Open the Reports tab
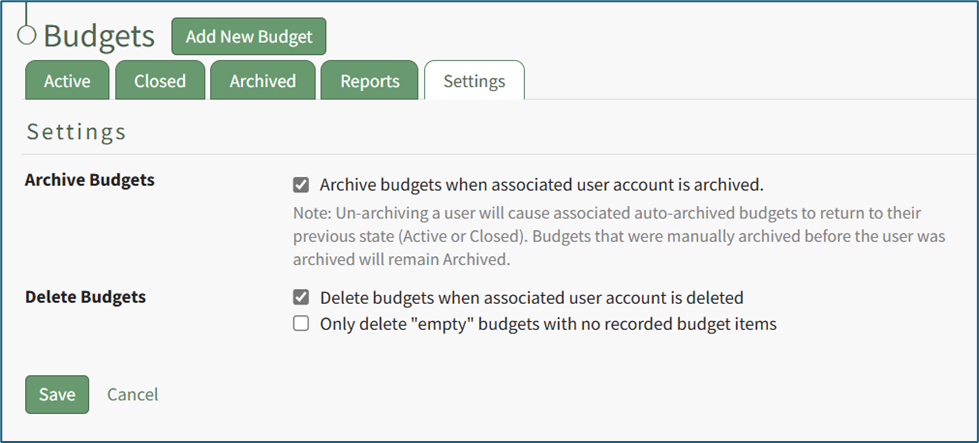The height and width of the screenshot is (443, 979). 369,81
